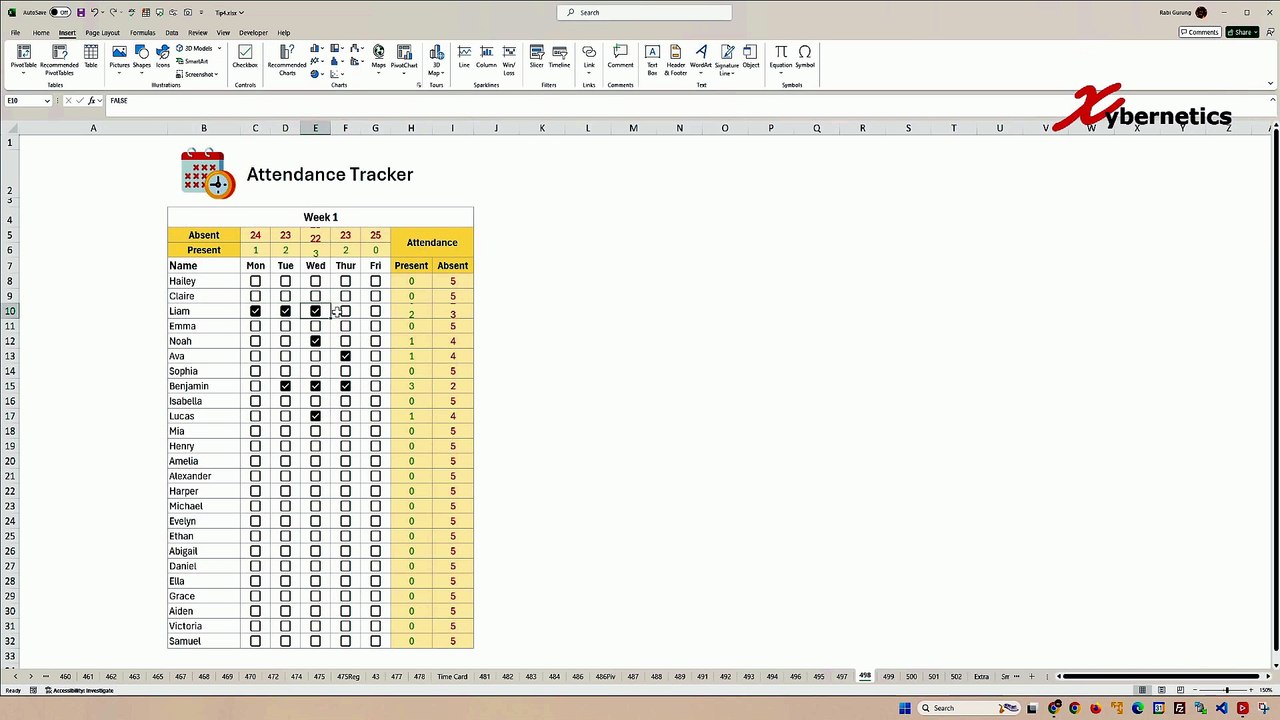Collapse the ribbon with the chevron
The height and width of the screenshot is (720, 1280).
pyautogui.click(x=1271, y=85)
